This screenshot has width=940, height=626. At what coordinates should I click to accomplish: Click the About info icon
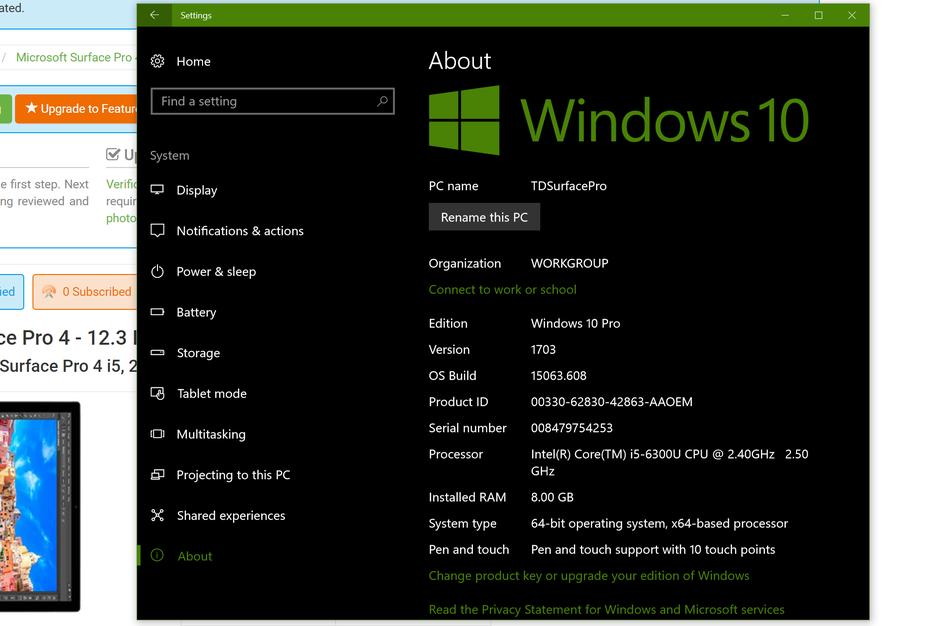[x=157, y=555]
